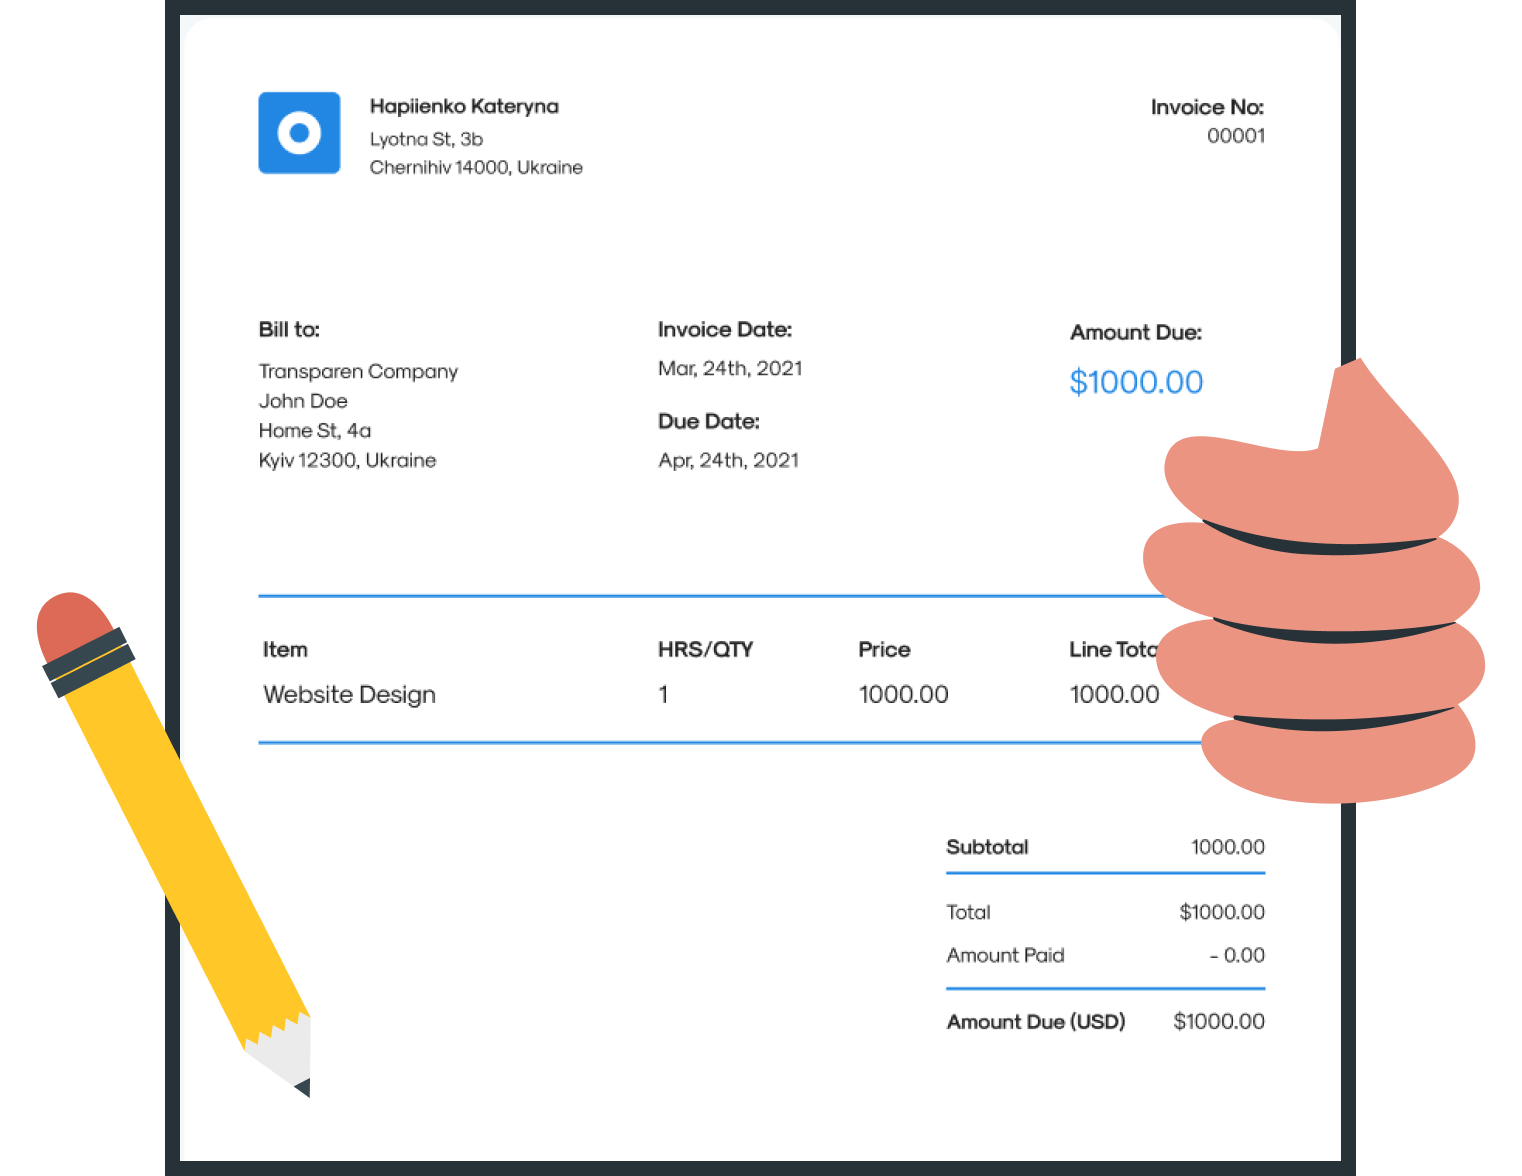Viewport: 1522px width, 1176px height.
Task: Select the Due Date Apr, 24th, 2021
Action: tap(728, 460)
